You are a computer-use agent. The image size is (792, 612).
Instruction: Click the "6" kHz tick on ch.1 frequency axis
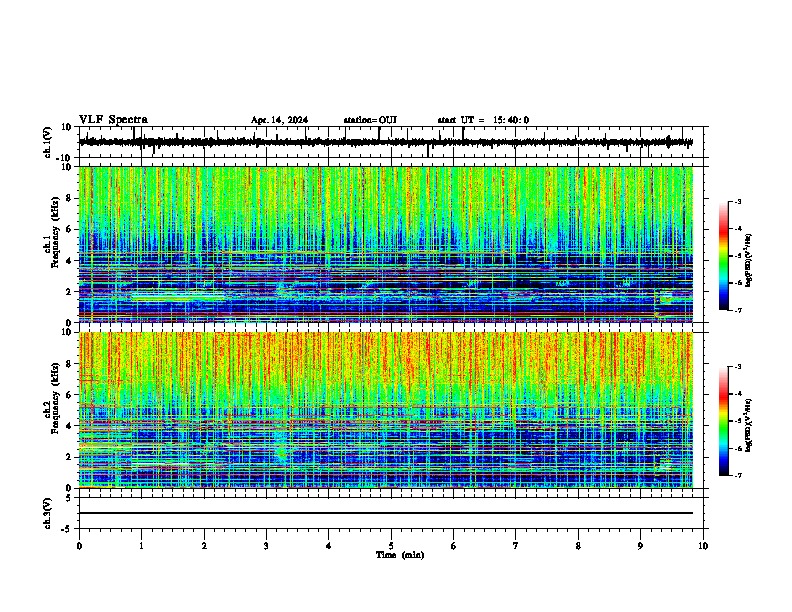click(x=70, y=229)
